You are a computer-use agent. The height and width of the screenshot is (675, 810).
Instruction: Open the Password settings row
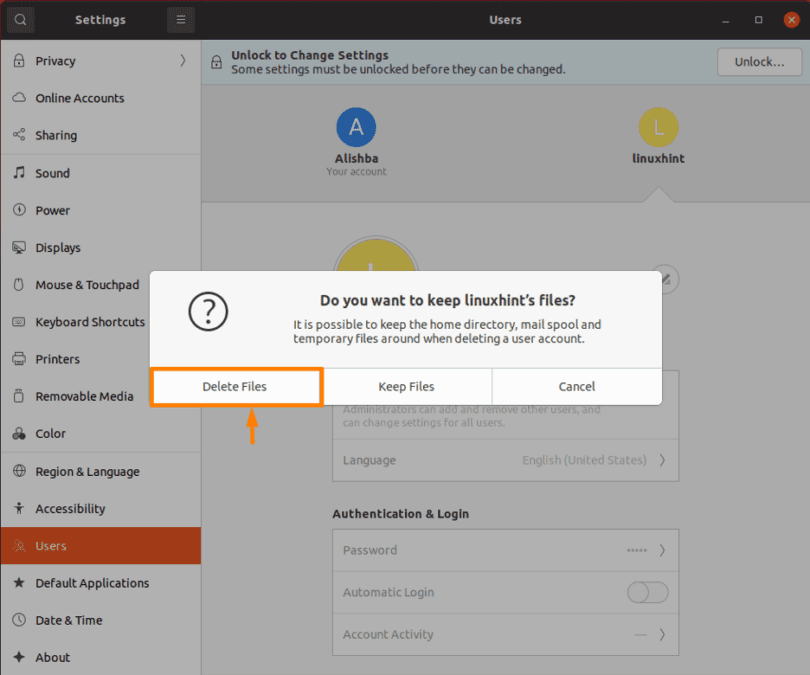click(505, 550)
